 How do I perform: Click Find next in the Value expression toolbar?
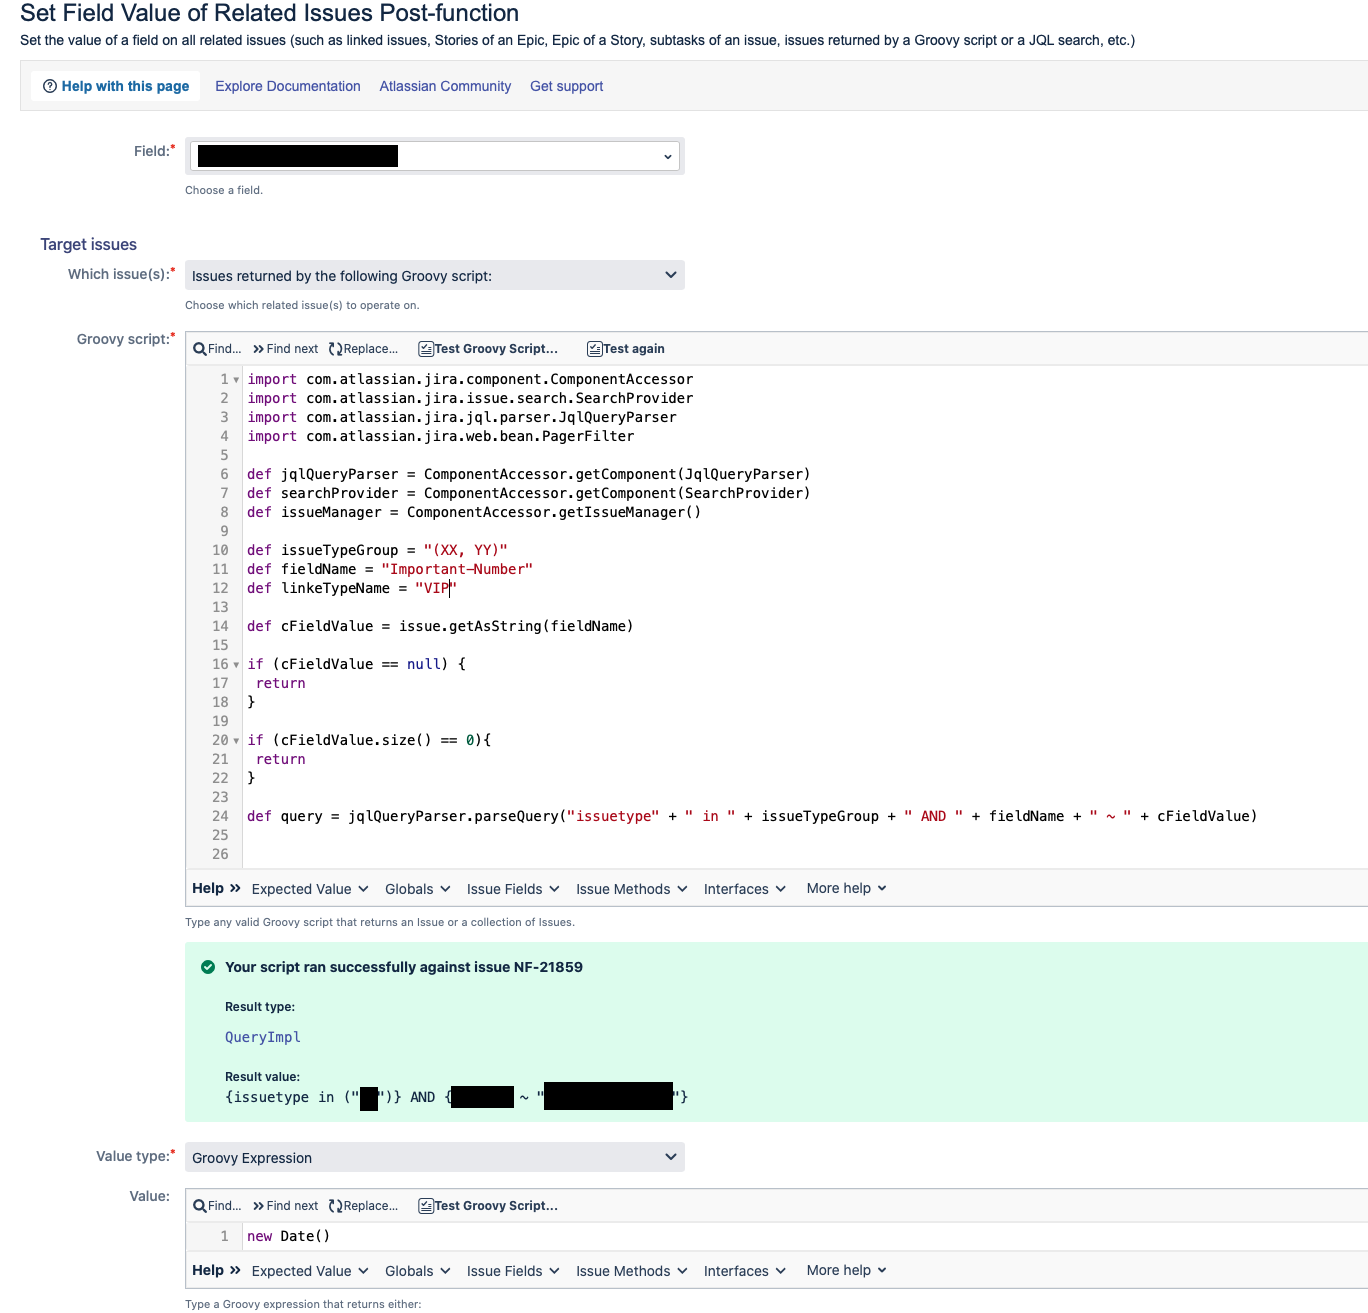[258, 1205]
